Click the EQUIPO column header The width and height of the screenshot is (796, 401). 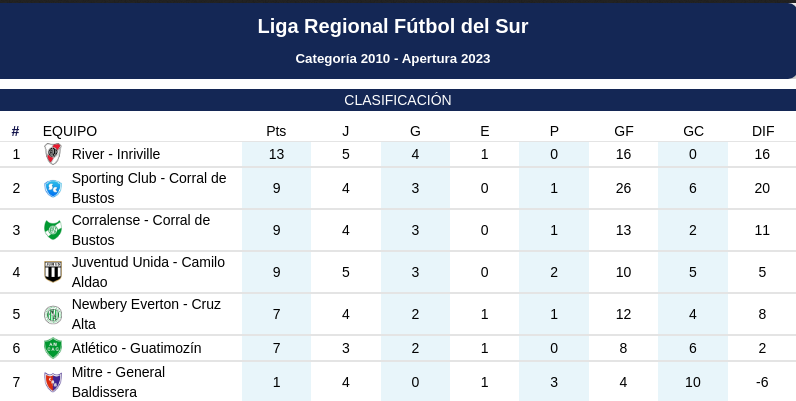(70, 131)
